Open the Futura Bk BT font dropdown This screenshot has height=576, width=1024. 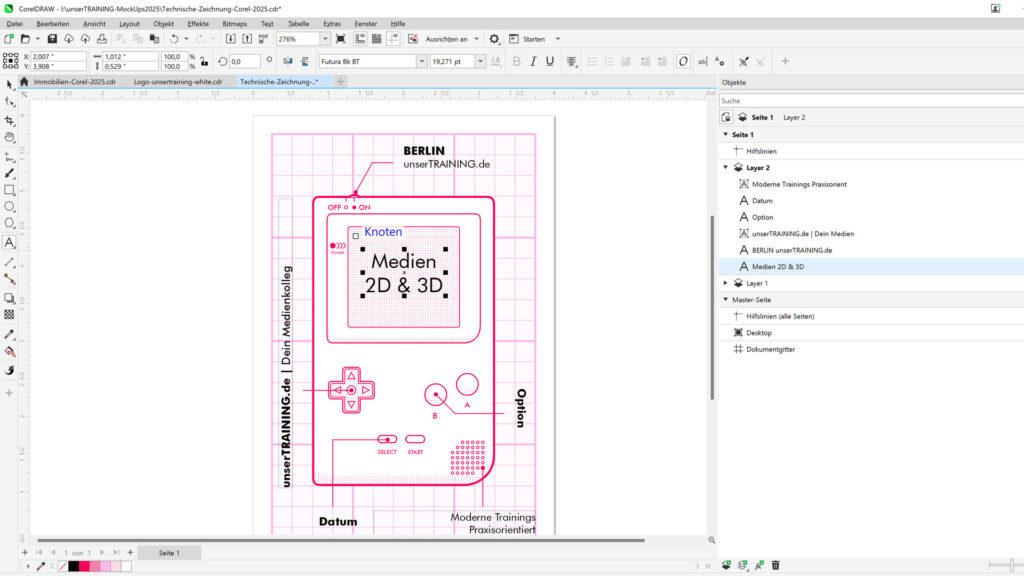click(x=421, y=61)
